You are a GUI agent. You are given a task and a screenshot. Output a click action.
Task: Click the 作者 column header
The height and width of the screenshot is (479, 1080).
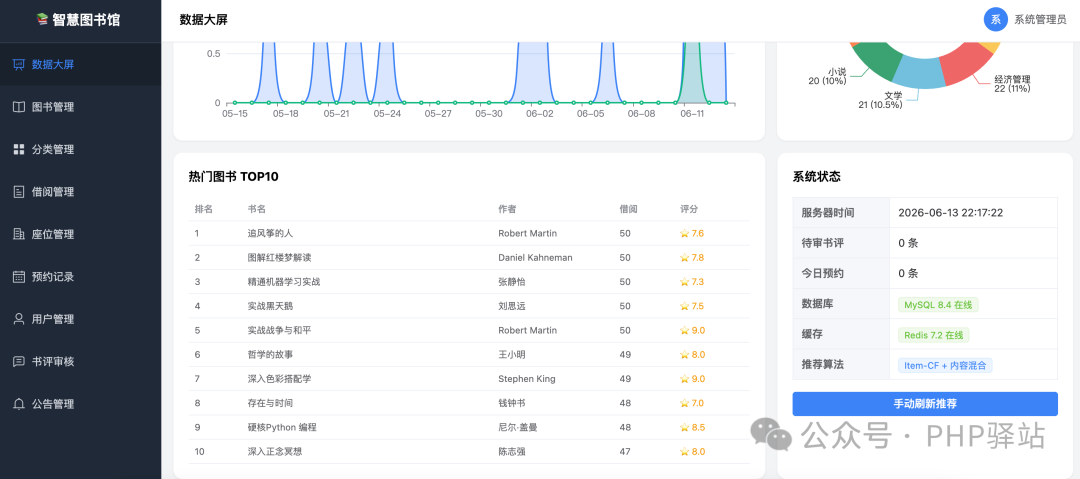pyautogui.click(x=508, y=209)
